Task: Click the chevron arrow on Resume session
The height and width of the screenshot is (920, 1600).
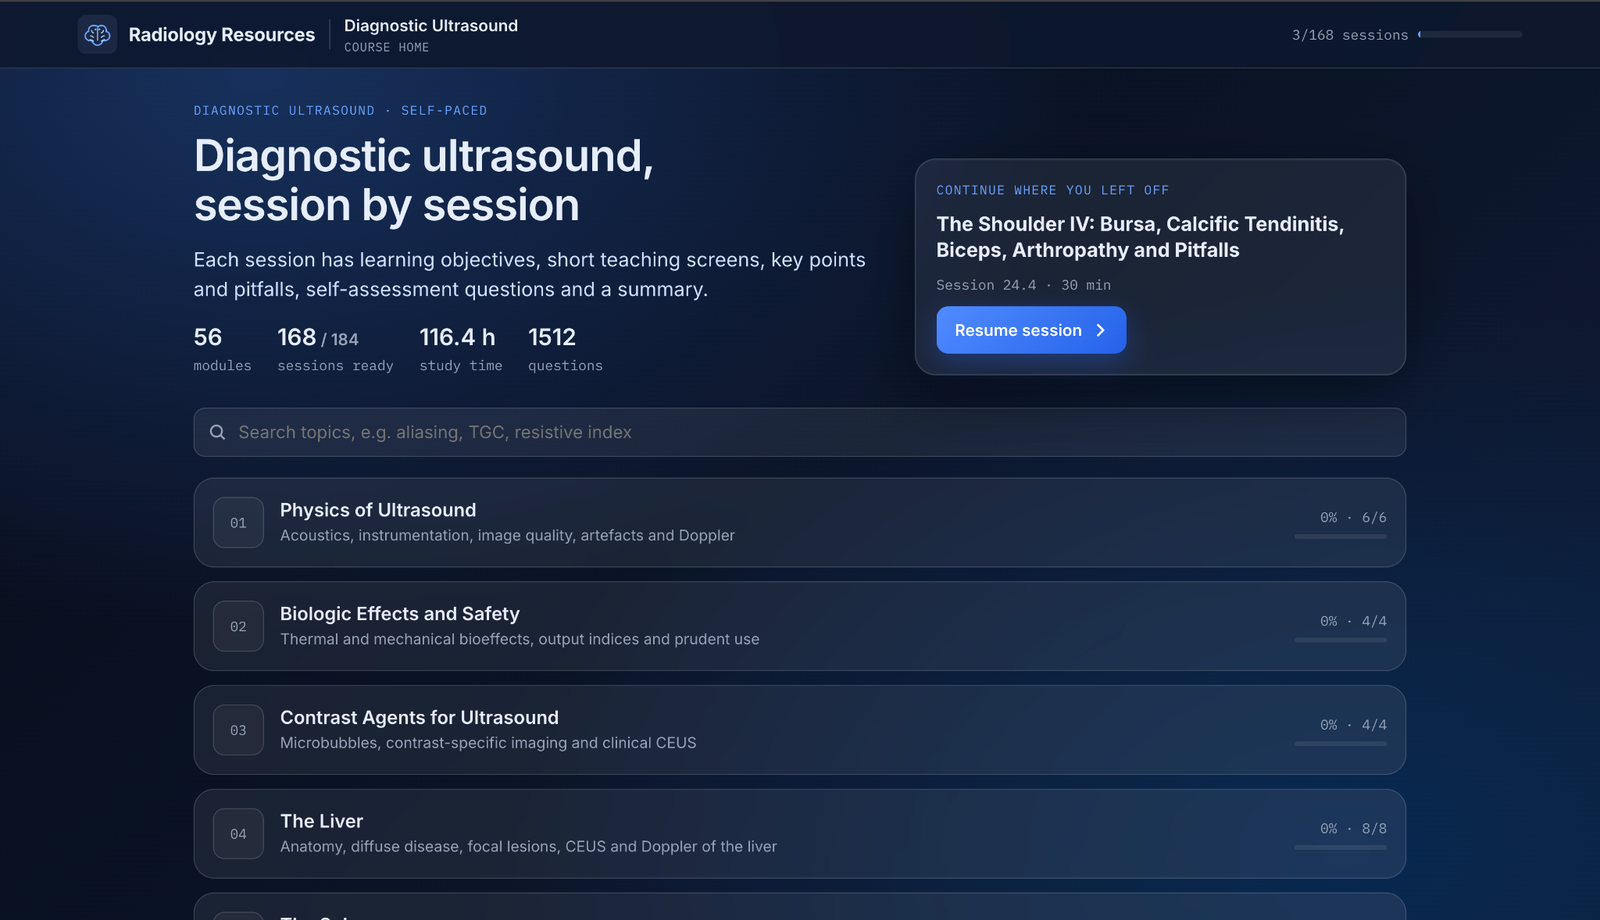Action: coord(1100,330)
